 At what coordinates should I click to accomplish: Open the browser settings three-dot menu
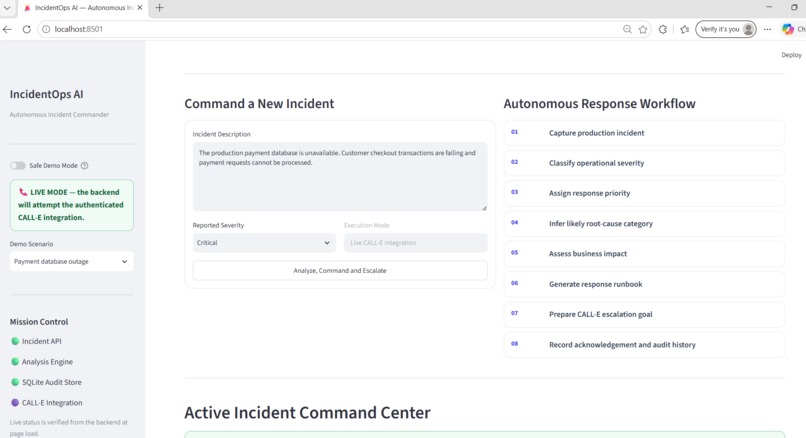pos(767,29)
